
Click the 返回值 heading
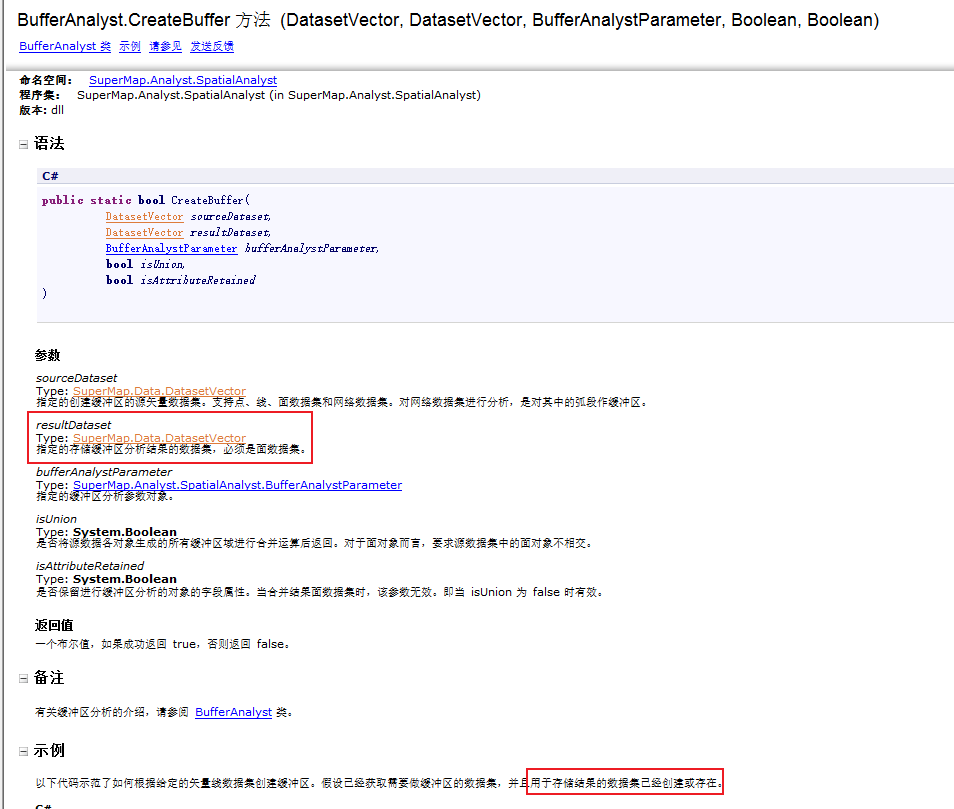coord(54,625)
